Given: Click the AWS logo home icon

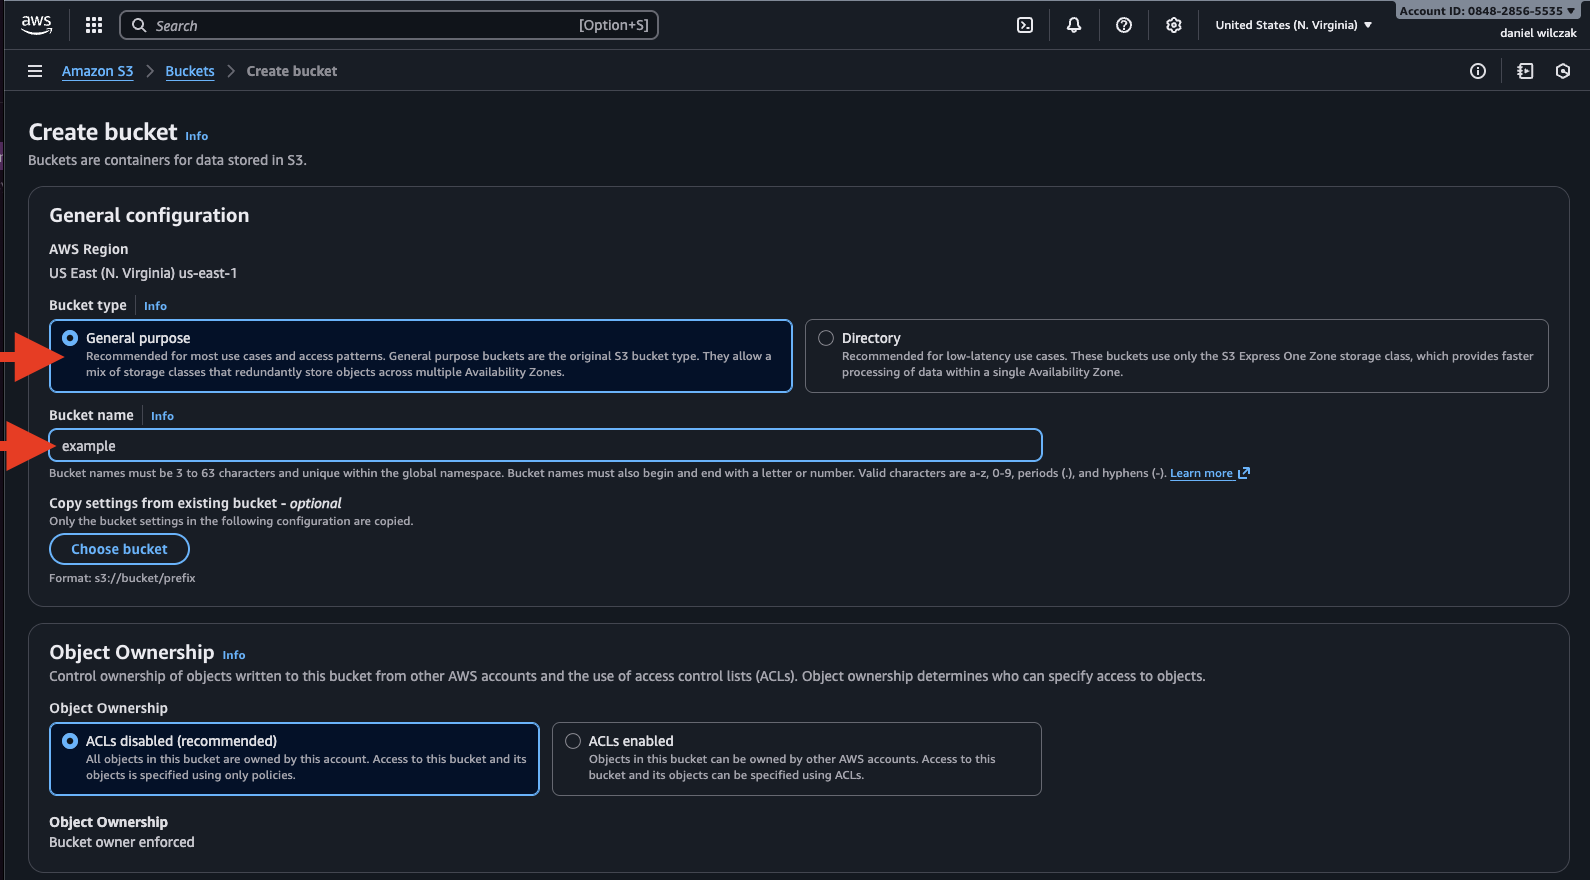Looking at the screenshot, I should coord(36,25).
